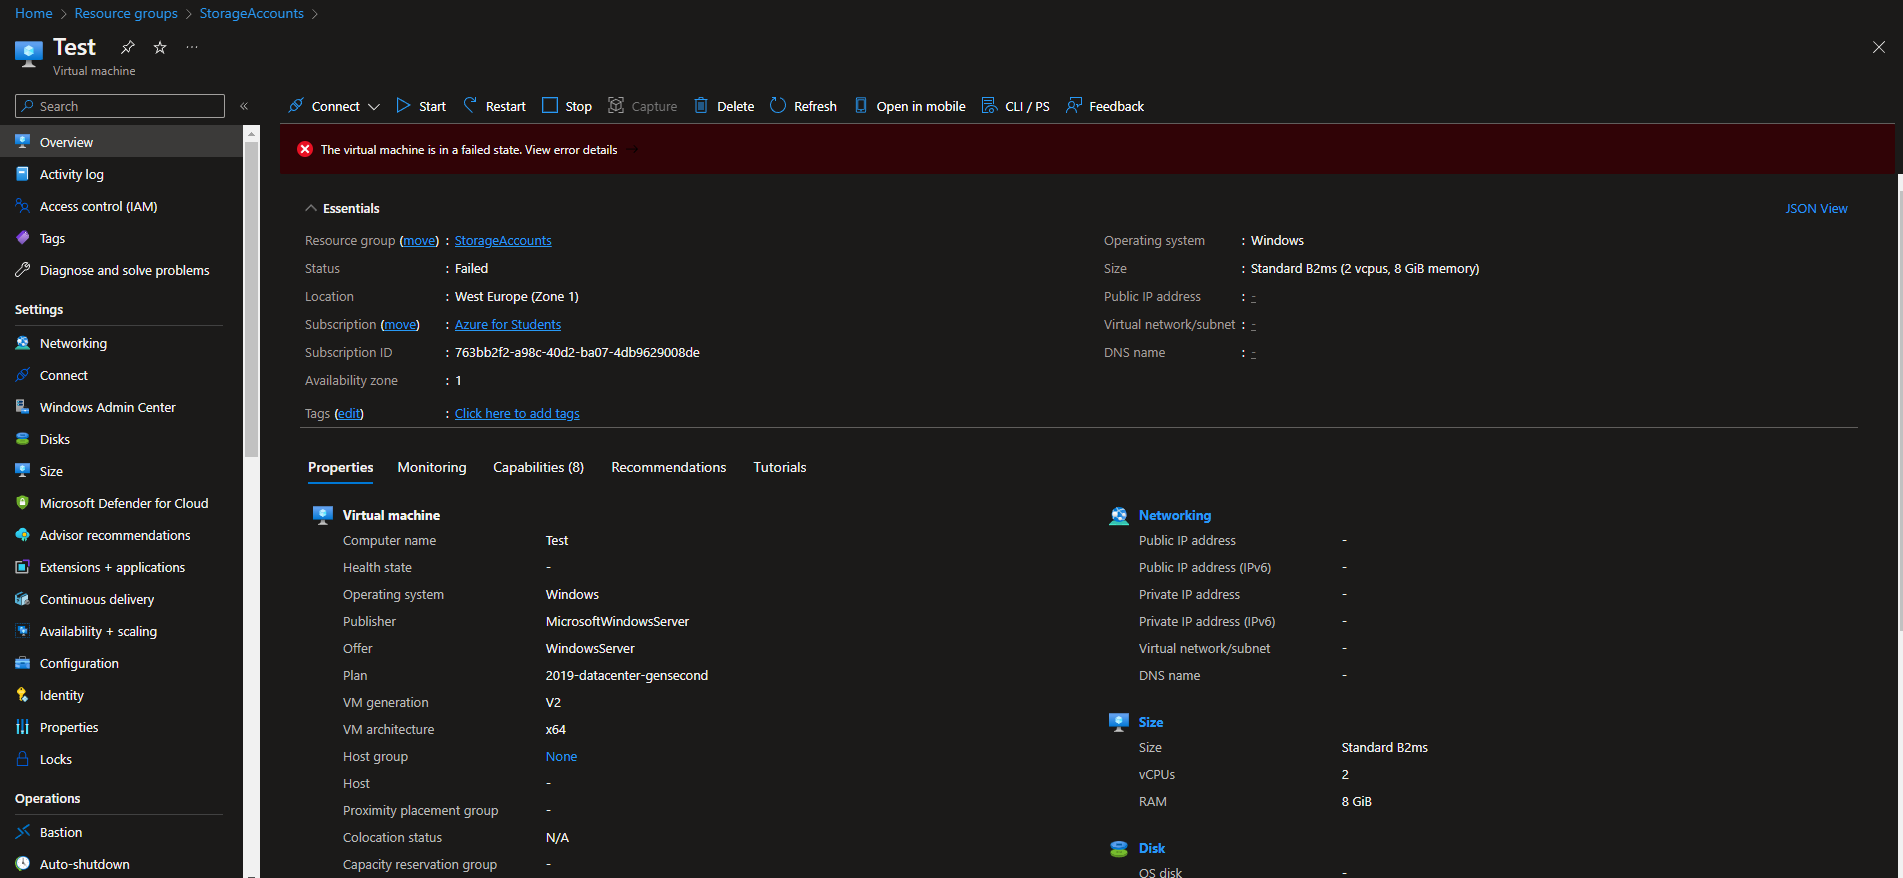
Task: Open Size heading in properties
Action: click(1150, 722)
